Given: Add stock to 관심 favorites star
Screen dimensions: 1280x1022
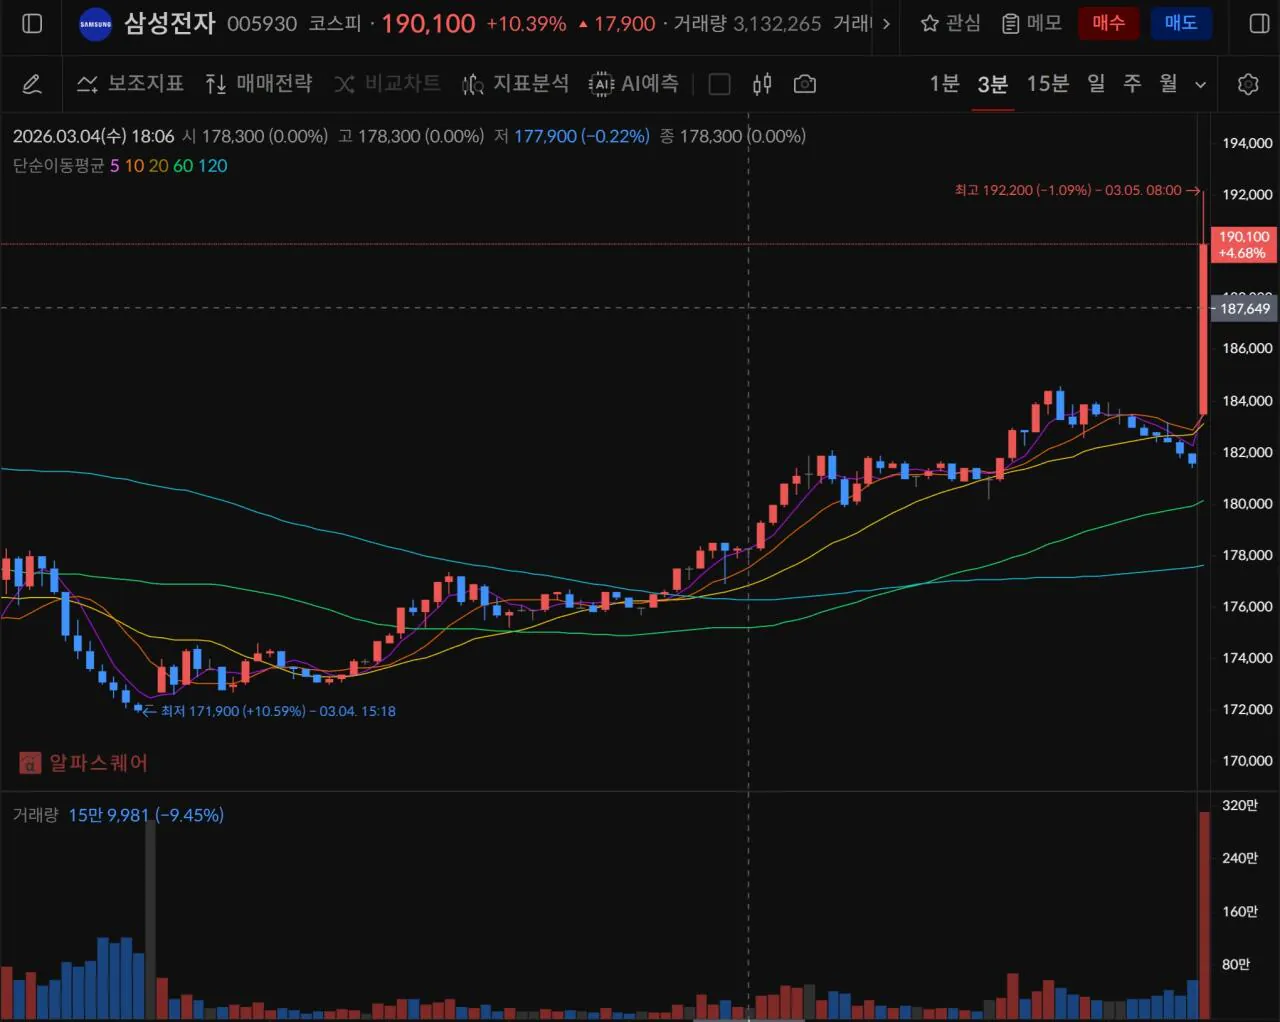Looking at the screenshot, I should pos(949,23).
